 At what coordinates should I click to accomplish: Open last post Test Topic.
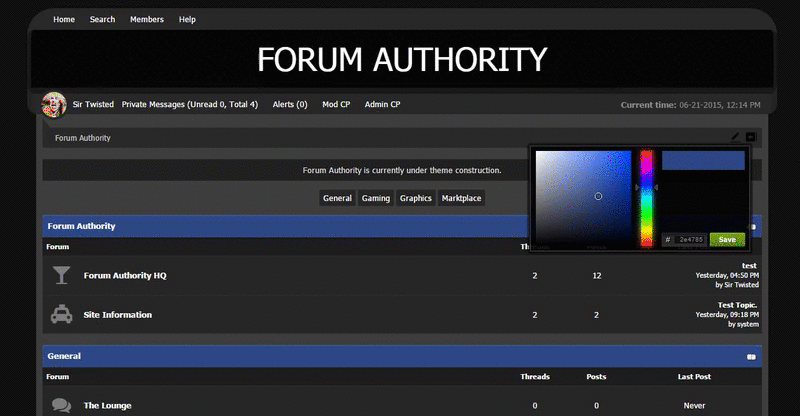pos(737,305)
